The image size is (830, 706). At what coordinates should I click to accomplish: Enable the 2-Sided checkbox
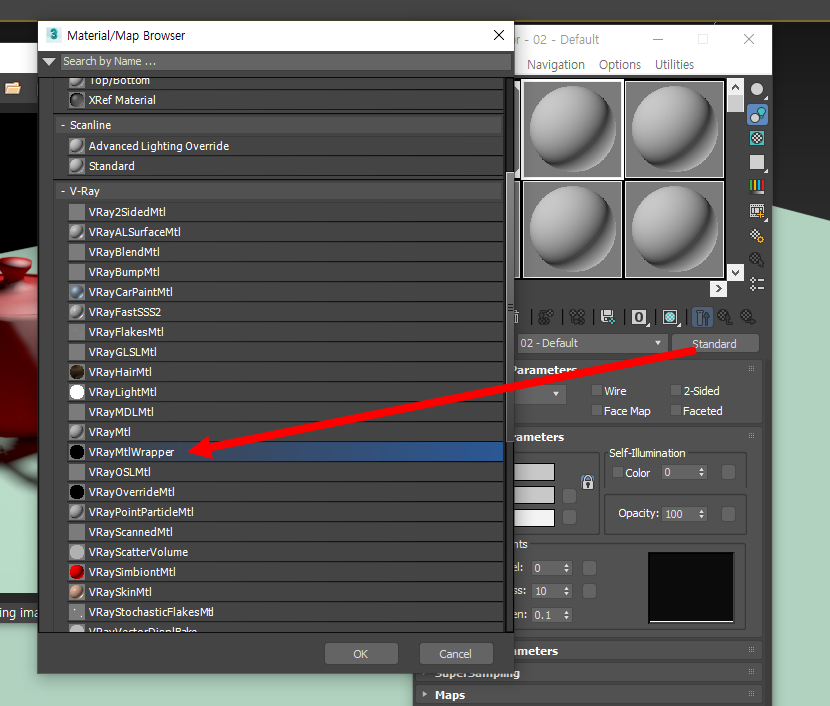(675, 391)
